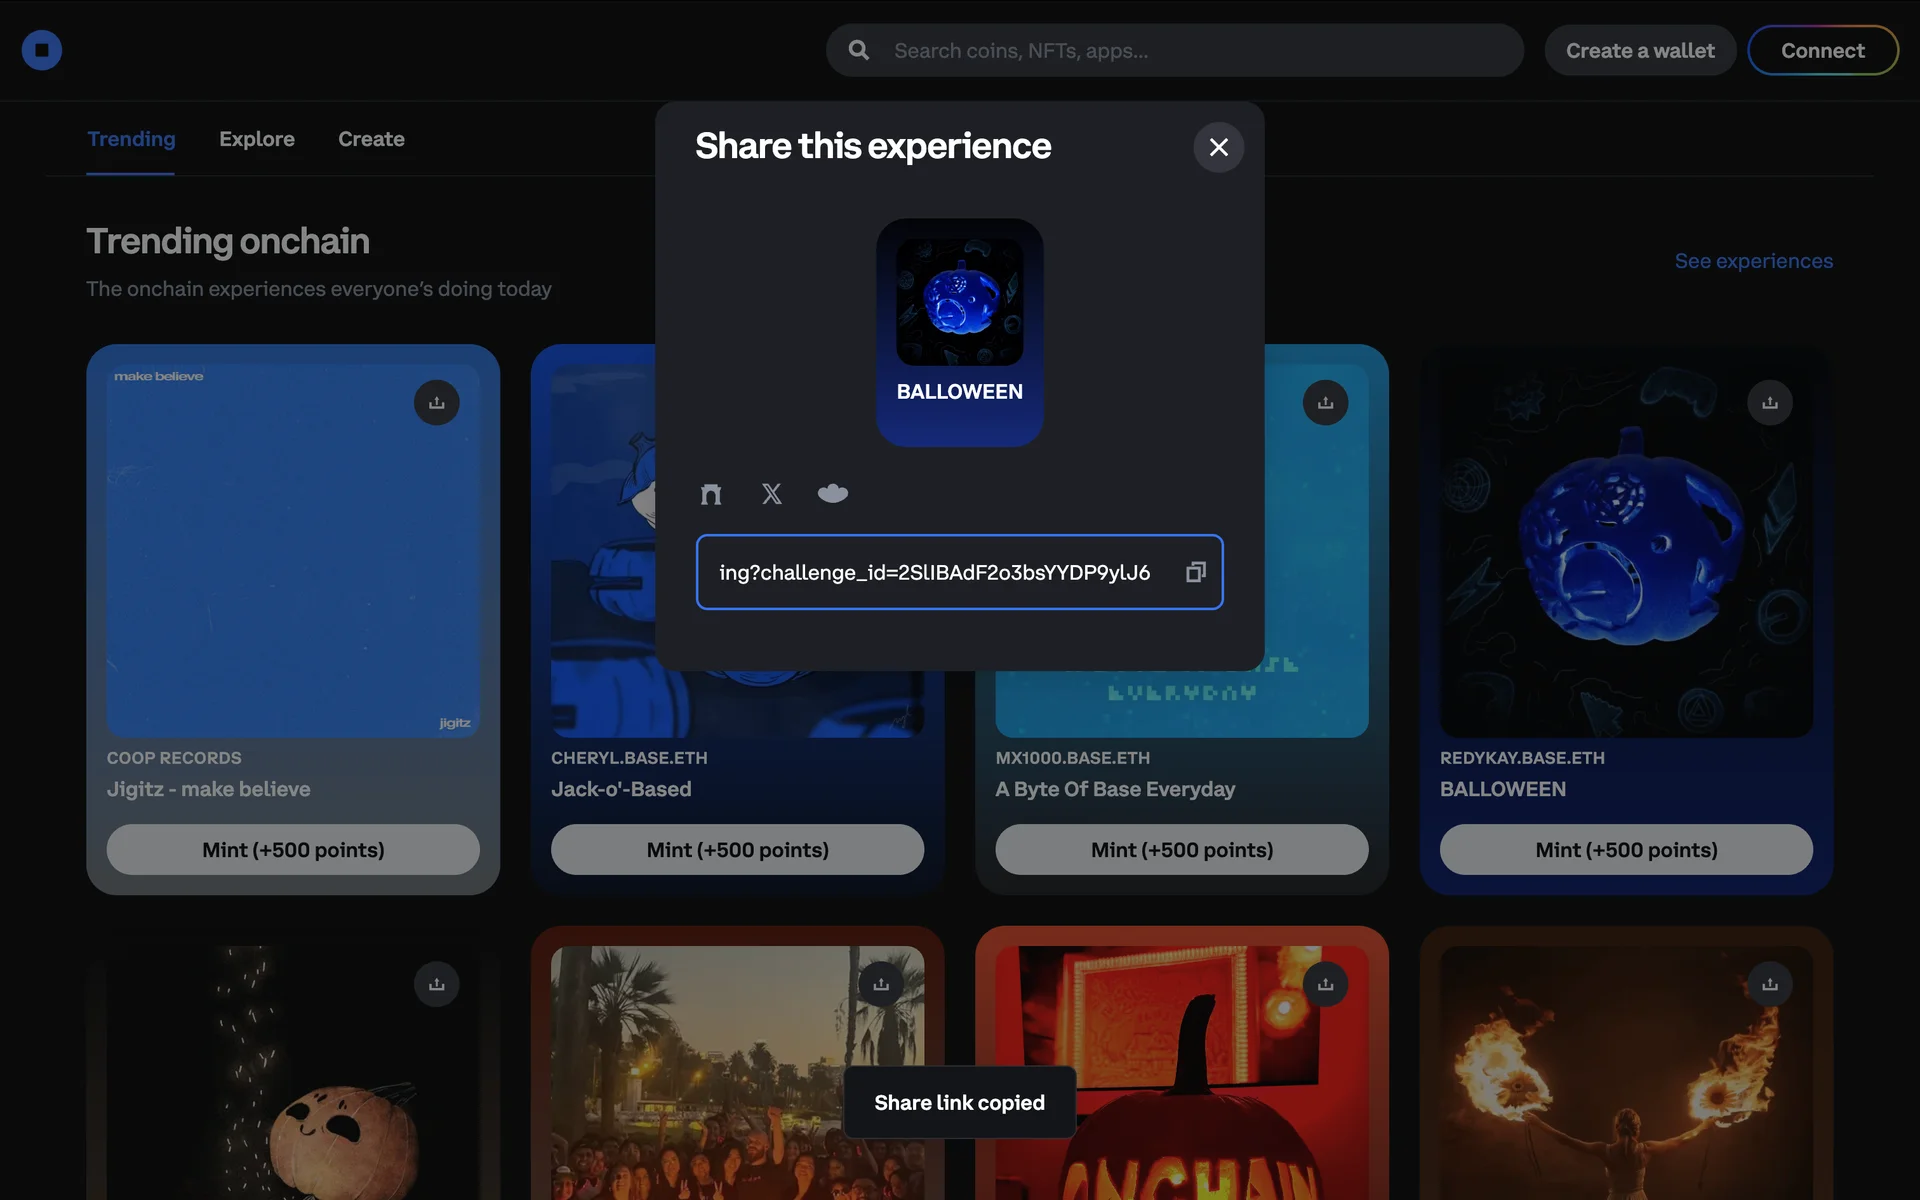Click share icon on Jigitz make believe card
Viewport: 1920px width, 1200px height.
[x=437, y=403]
